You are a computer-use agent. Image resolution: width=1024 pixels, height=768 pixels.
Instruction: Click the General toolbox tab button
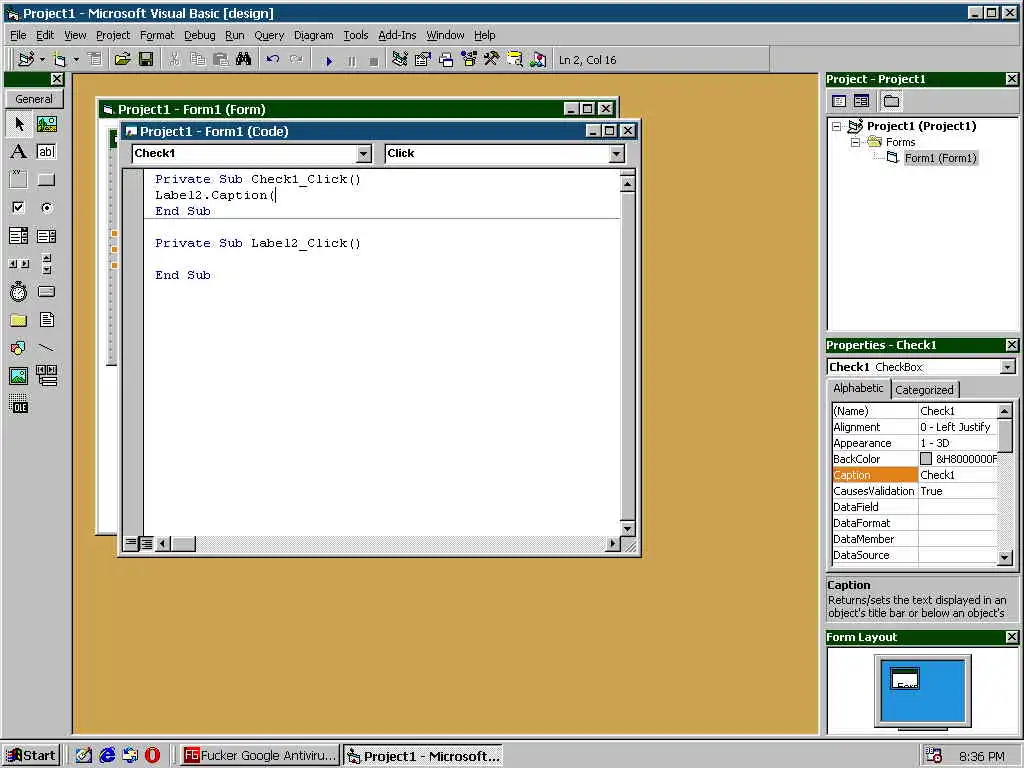click(x=34, y=99)
